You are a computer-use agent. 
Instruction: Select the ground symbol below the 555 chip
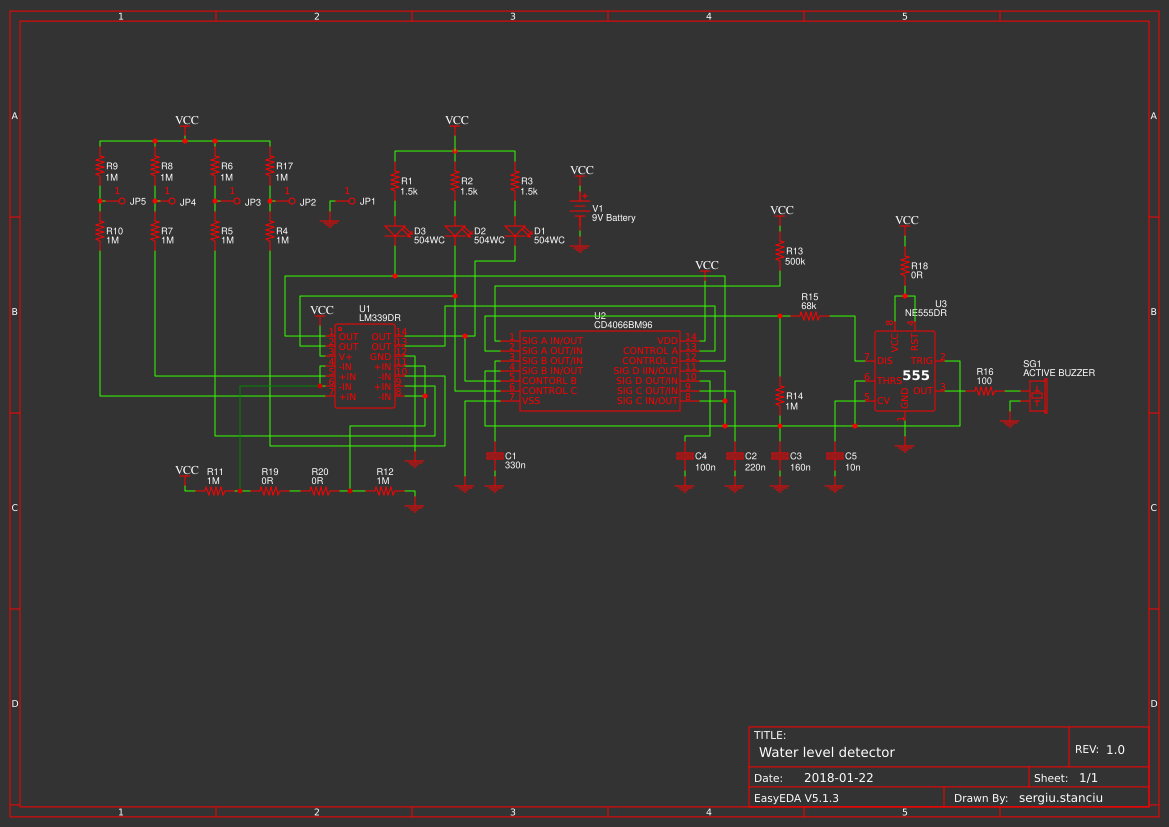(904, 448)
